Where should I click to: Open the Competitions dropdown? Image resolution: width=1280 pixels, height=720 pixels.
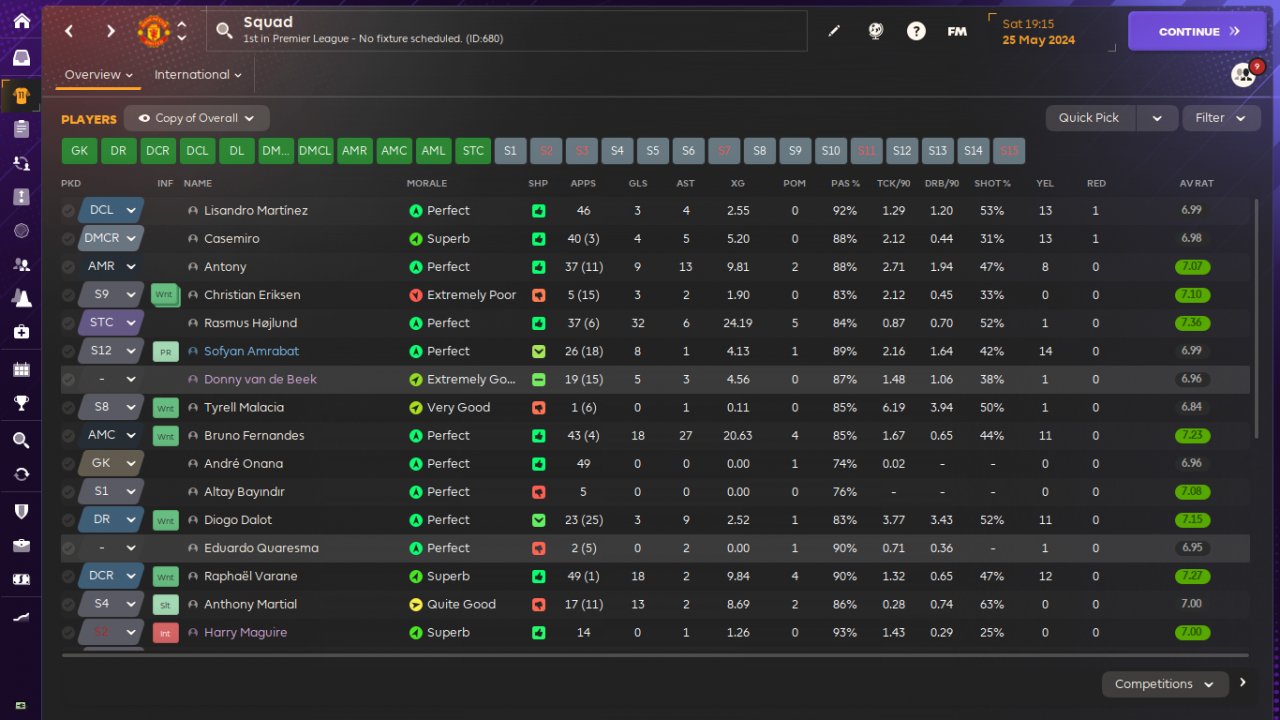pos(1164,684)
